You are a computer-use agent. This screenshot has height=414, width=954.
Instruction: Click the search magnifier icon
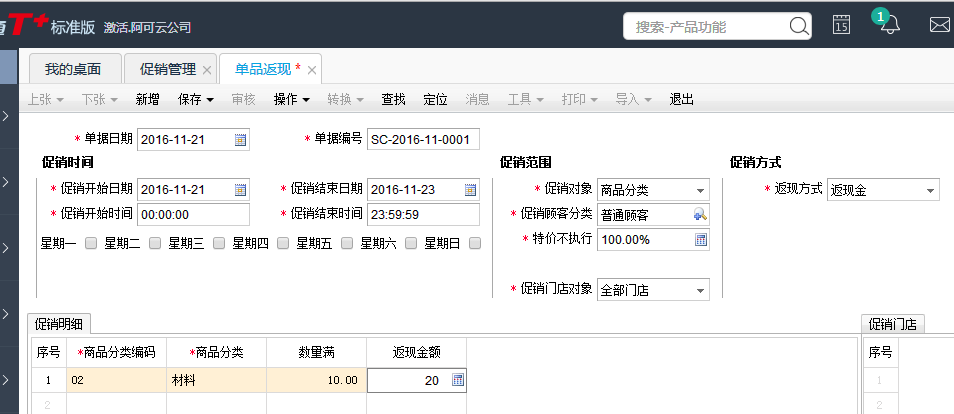(x=798, y=27)
